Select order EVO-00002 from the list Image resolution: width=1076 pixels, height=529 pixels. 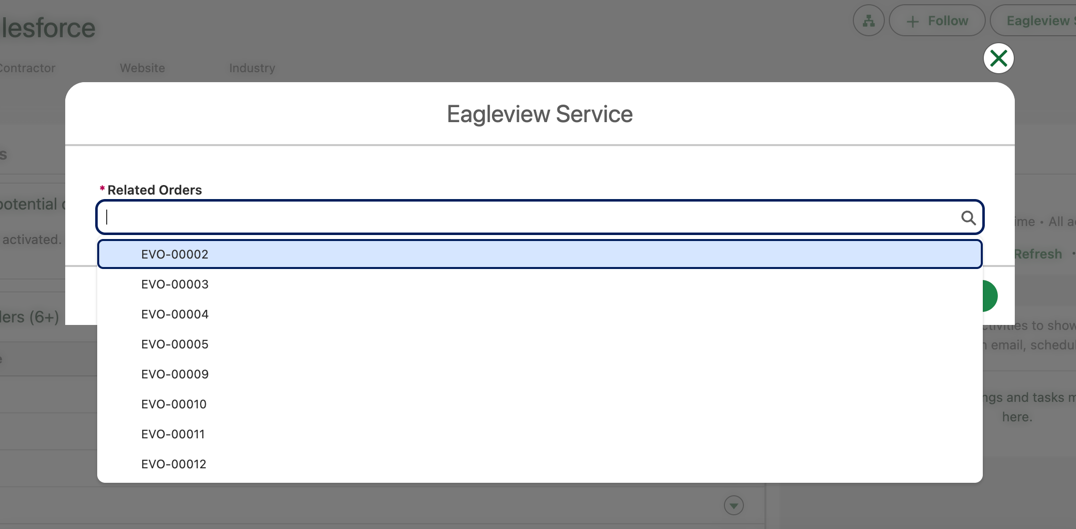point(175,254)
